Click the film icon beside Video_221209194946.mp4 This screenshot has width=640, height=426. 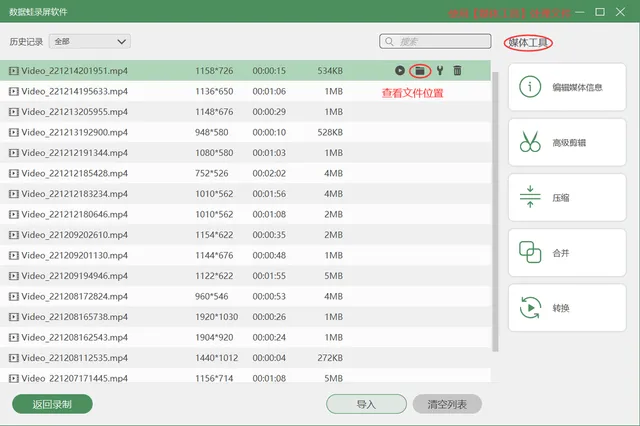[14, 276]
